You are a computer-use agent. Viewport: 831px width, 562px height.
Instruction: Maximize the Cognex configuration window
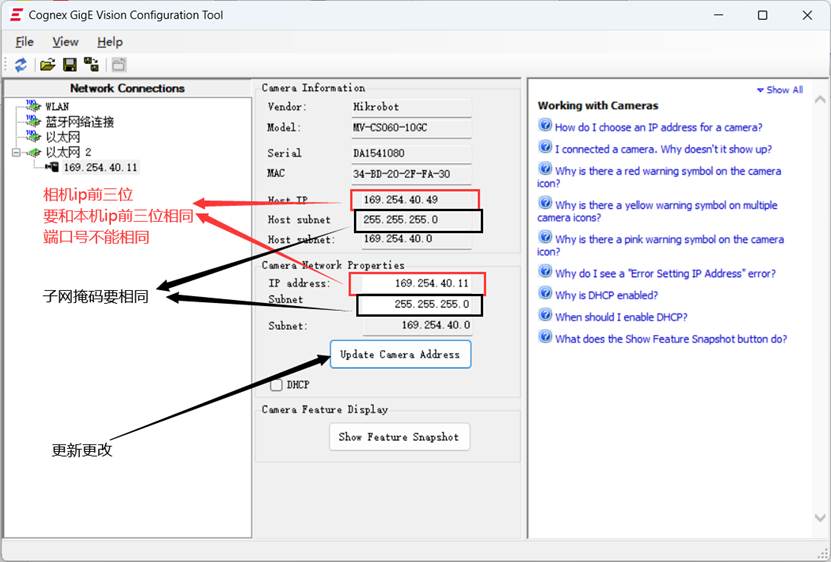(762, 15)
